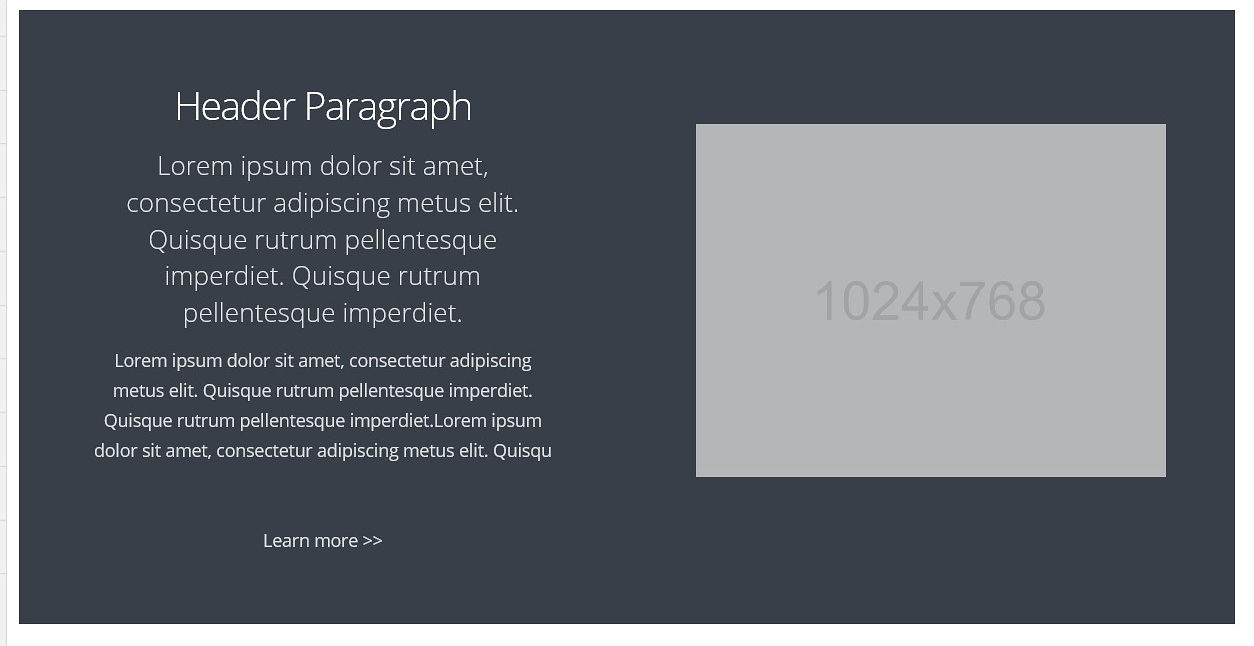Click the word Paragraph in the title
Image resolution: width=1254 pixels, height=646 pixels.
(388, 108)
